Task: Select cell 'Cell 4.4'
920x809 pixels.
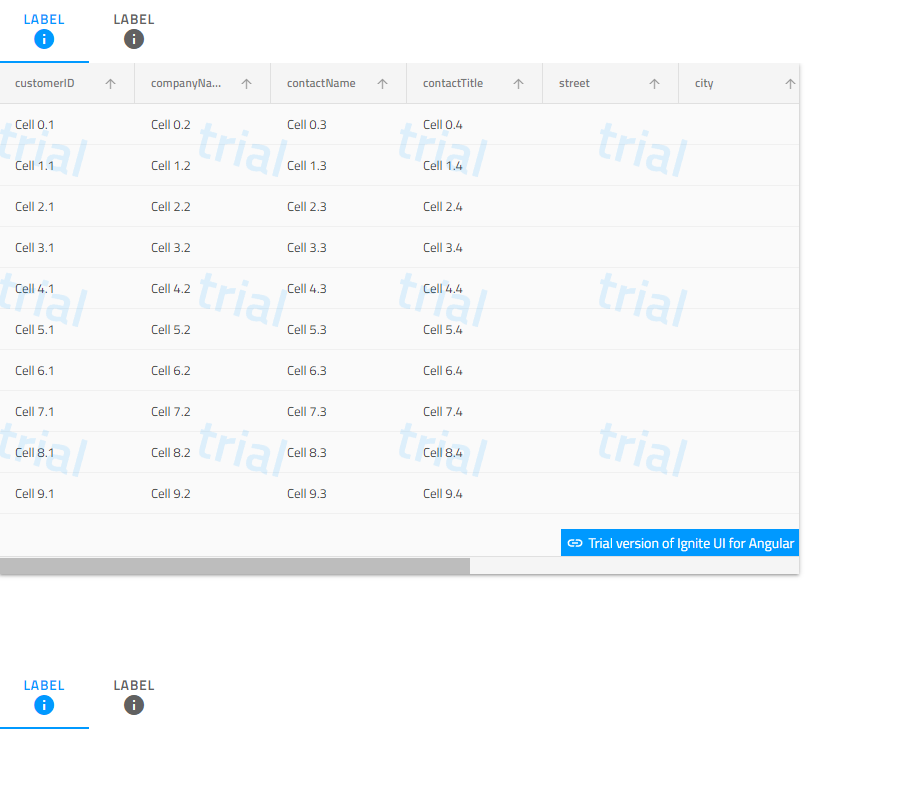Action: [x=475, y=289]
